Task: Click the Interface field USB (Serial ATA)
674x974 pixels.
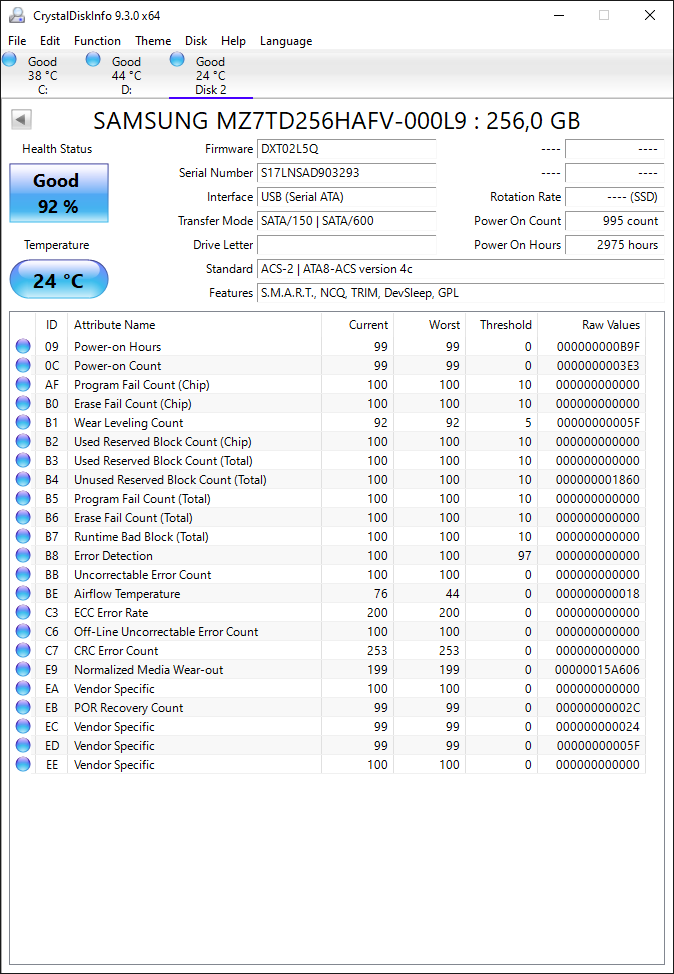Action: 347,197
